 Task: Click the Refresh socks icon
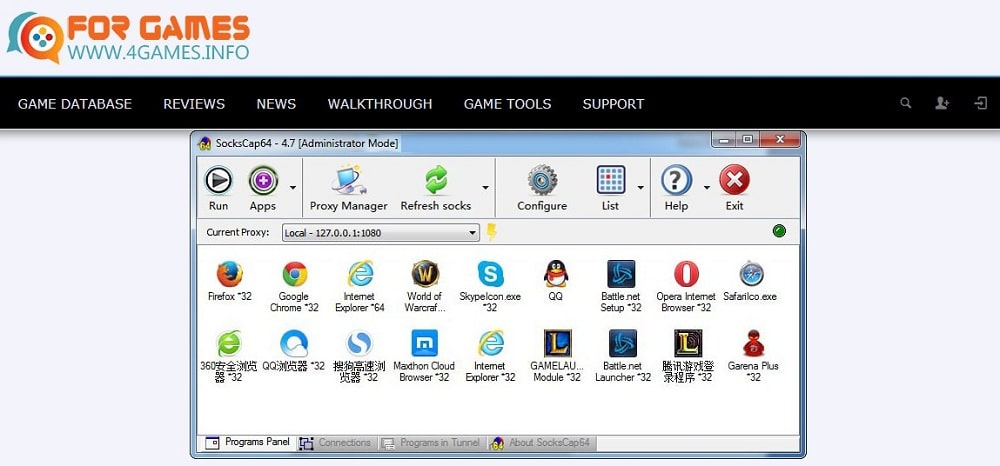point(436,180)
